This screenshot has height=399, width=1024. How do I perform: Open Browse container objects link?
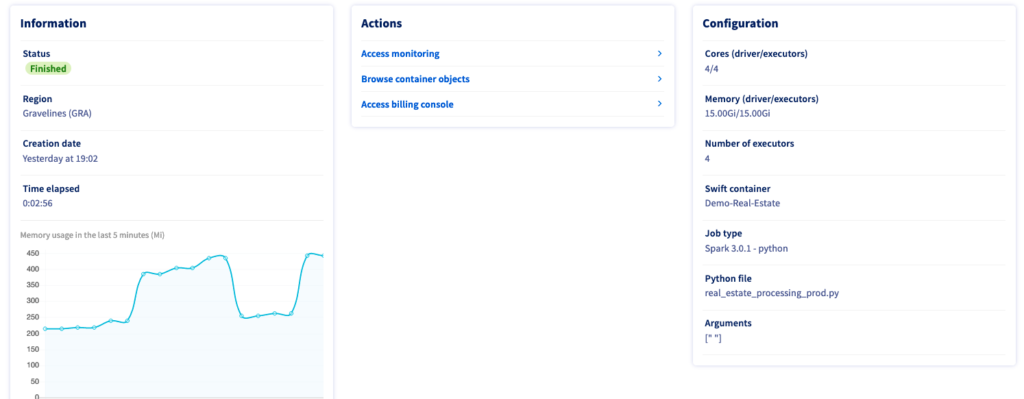click(415, 79)
